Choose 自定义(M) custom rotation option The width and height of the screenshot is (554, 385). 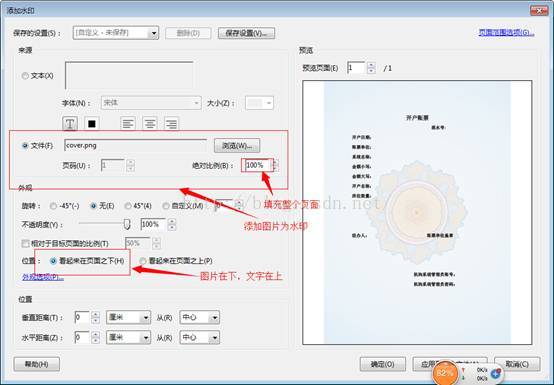165,206
